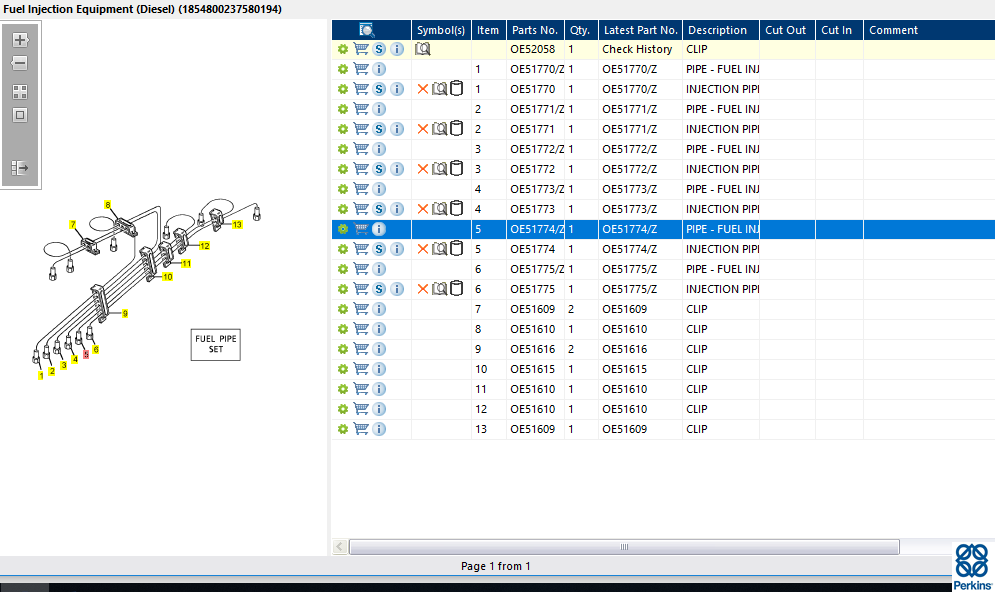Select callout 12 in the diagram

click(x=204, y=246)
